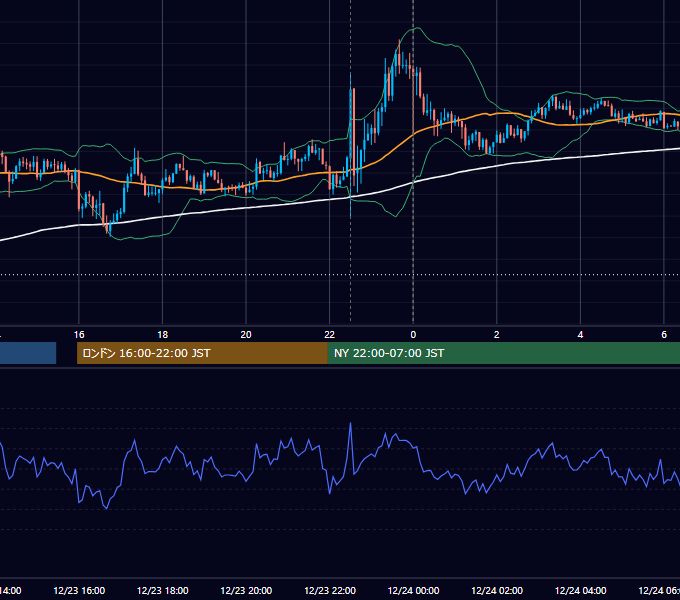Select the ロンドン 16:00-22:00 JST session bar
This screenshot has width=680, height=600.
[202, 353]
